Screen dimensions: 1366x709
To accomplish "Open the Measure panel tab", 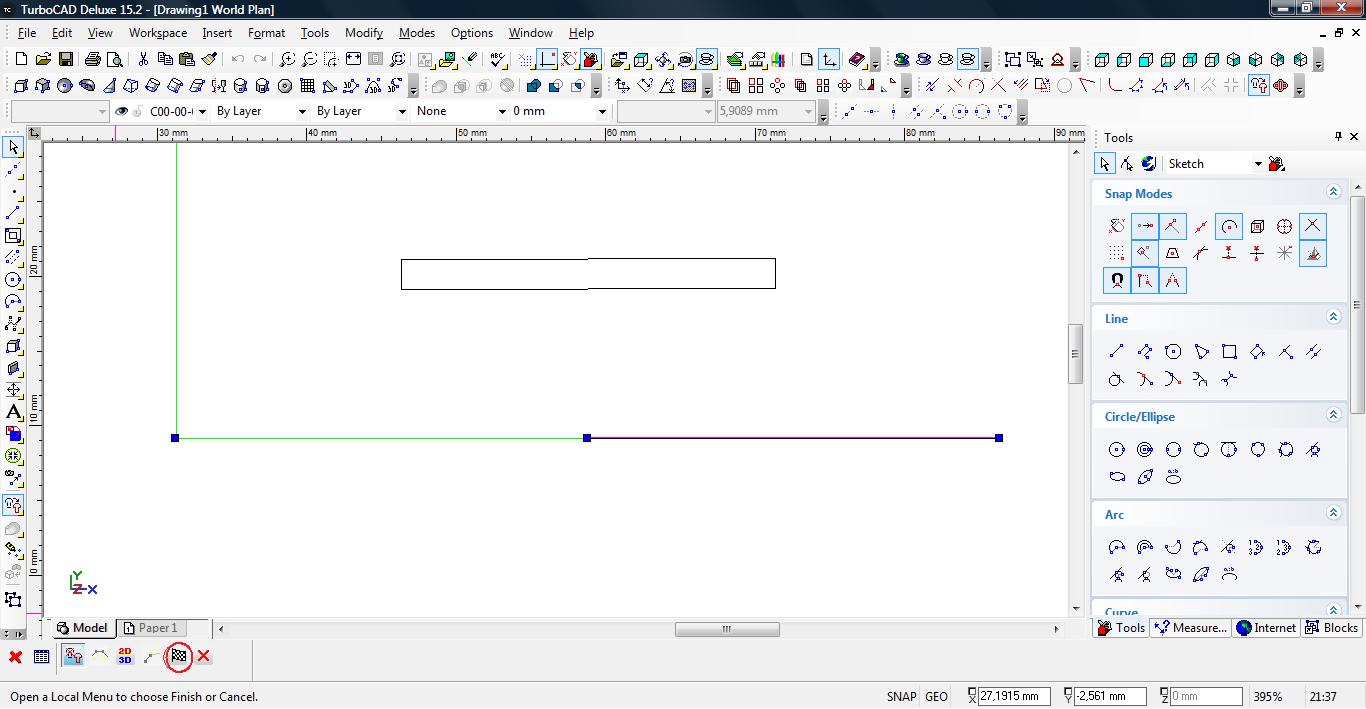I will point(1190,628).
